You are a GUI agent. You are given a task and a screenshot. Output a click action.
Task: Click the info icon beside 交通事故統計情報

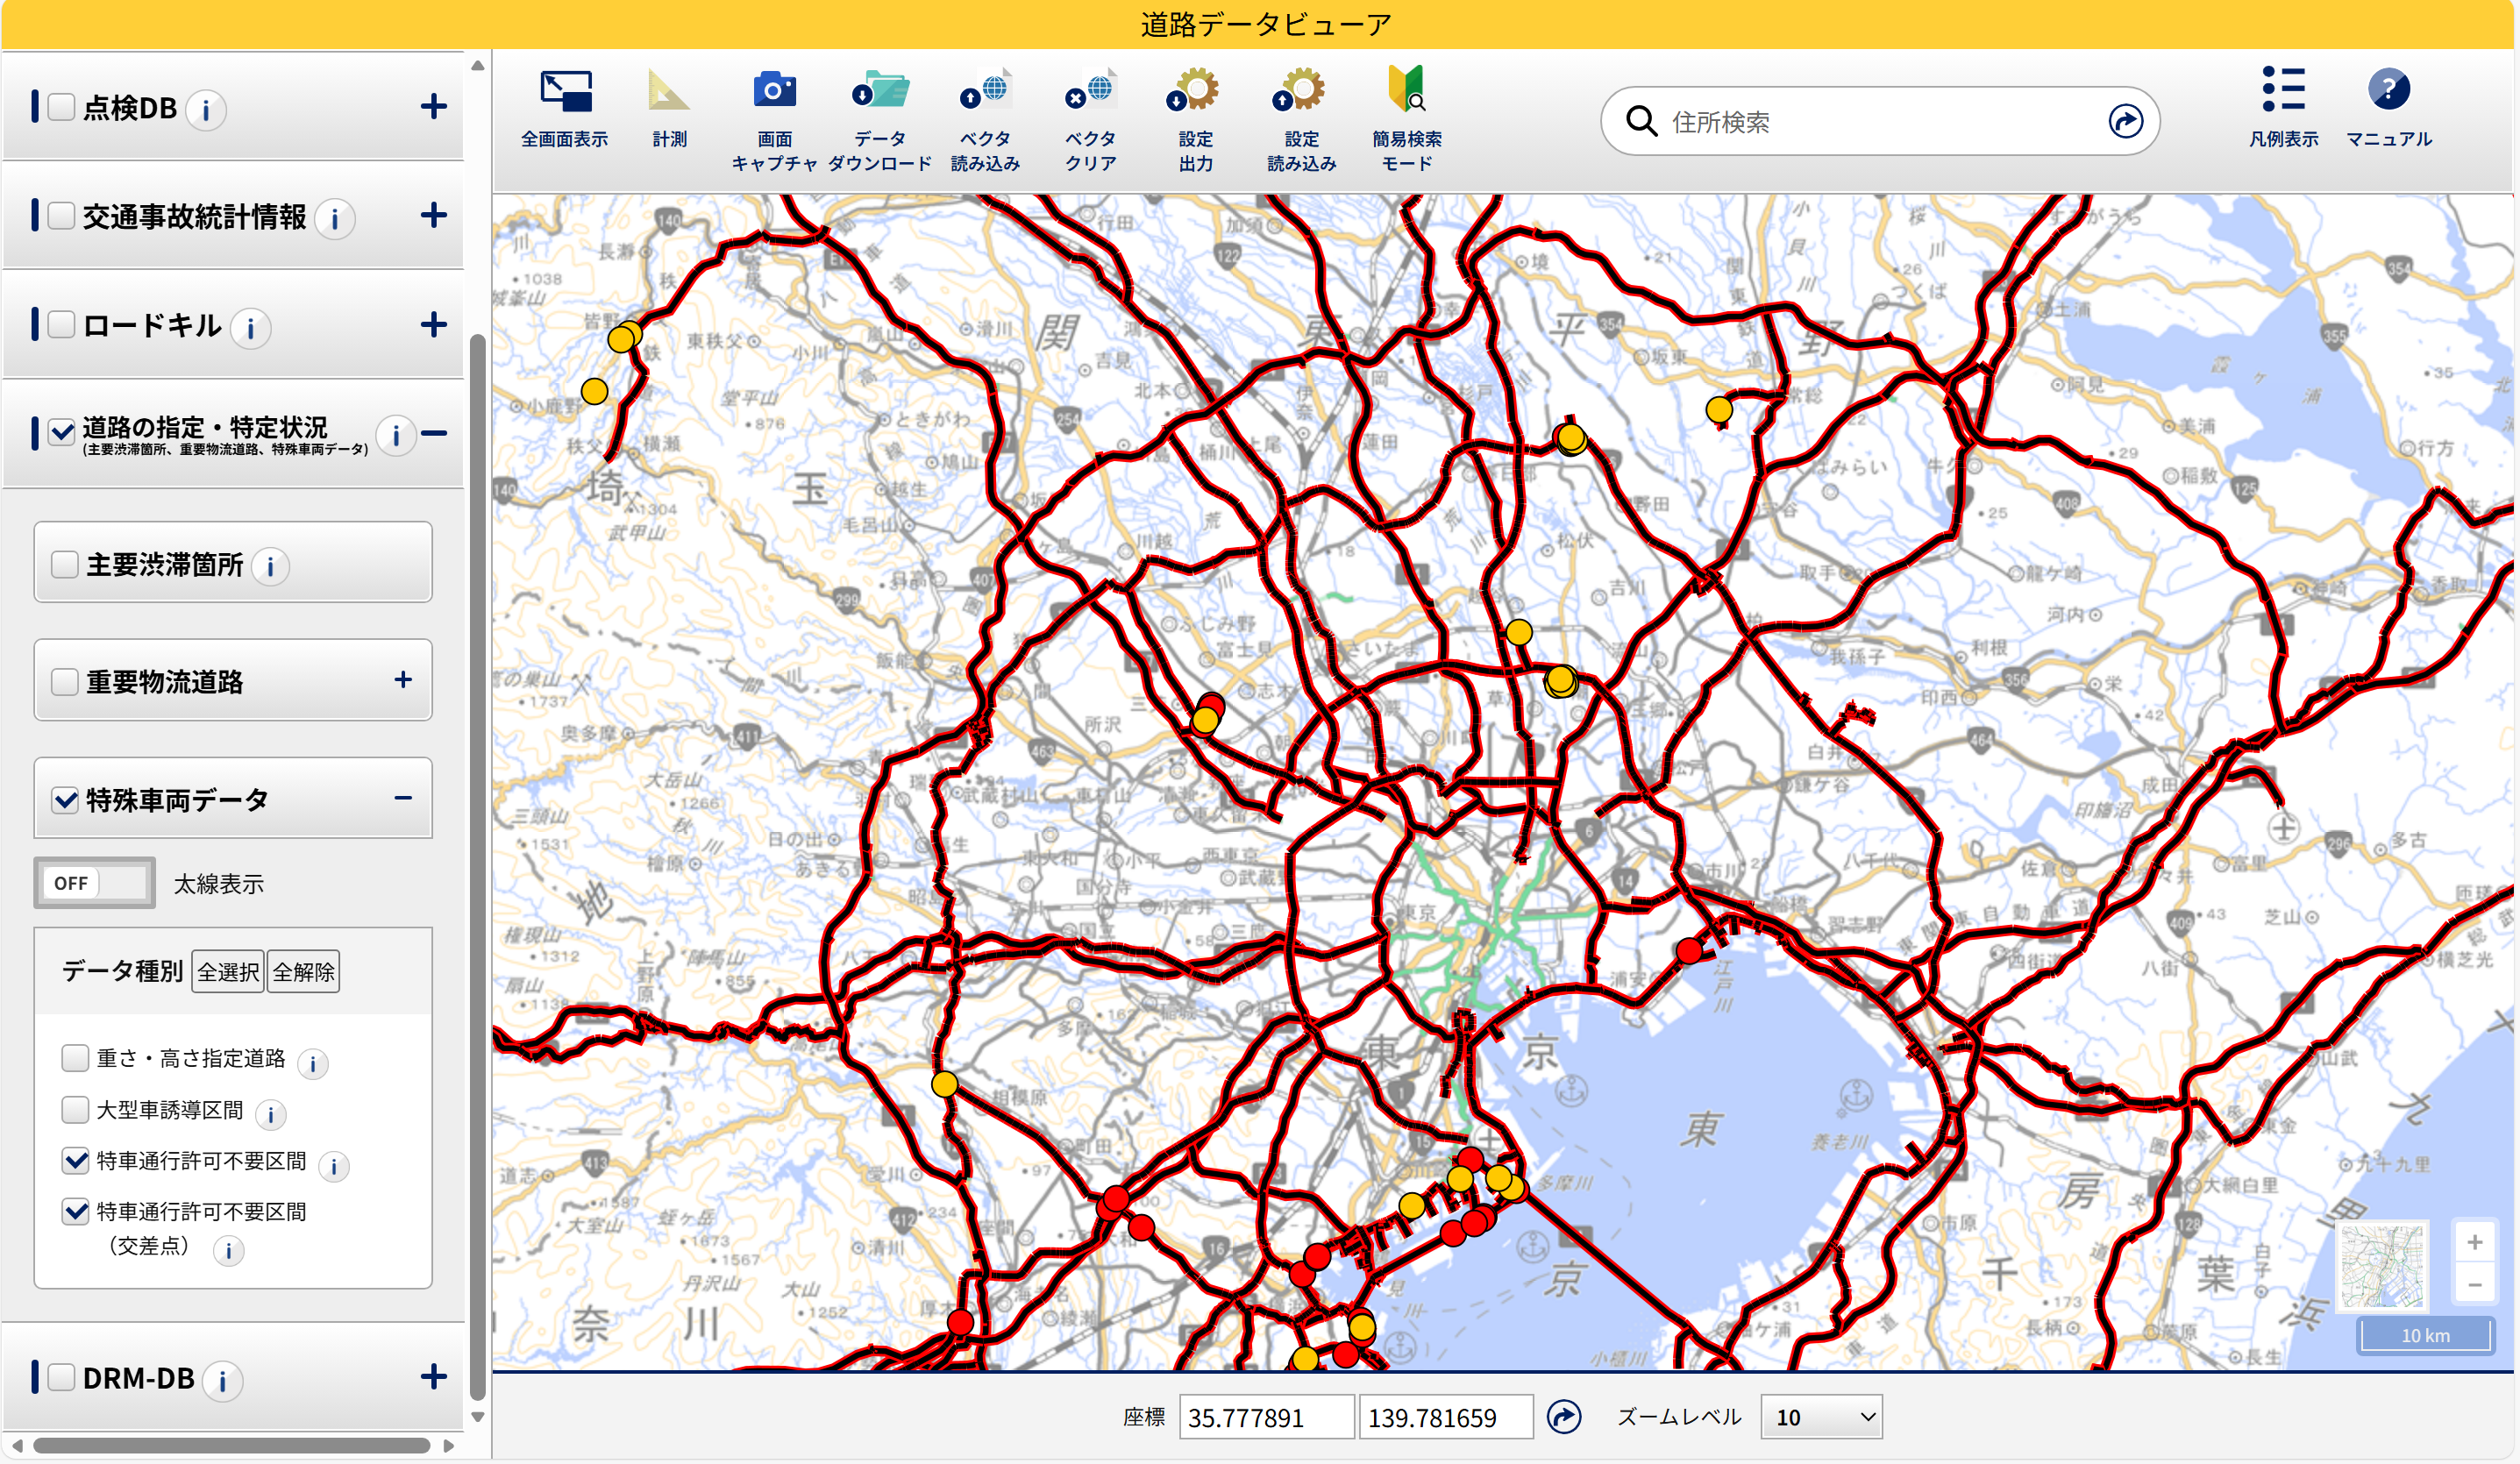pyautogui.click(x=335, y=218)
